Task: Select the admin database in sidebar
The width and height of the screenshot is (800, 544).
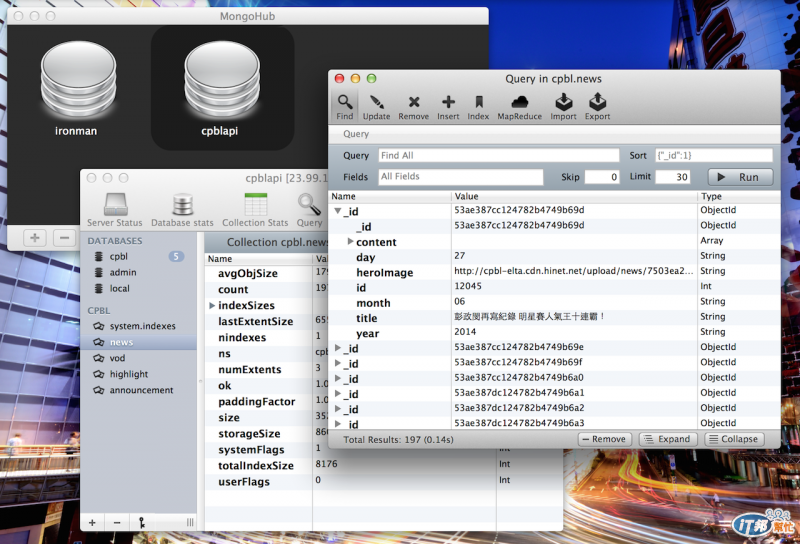Action: click(138, 273)
